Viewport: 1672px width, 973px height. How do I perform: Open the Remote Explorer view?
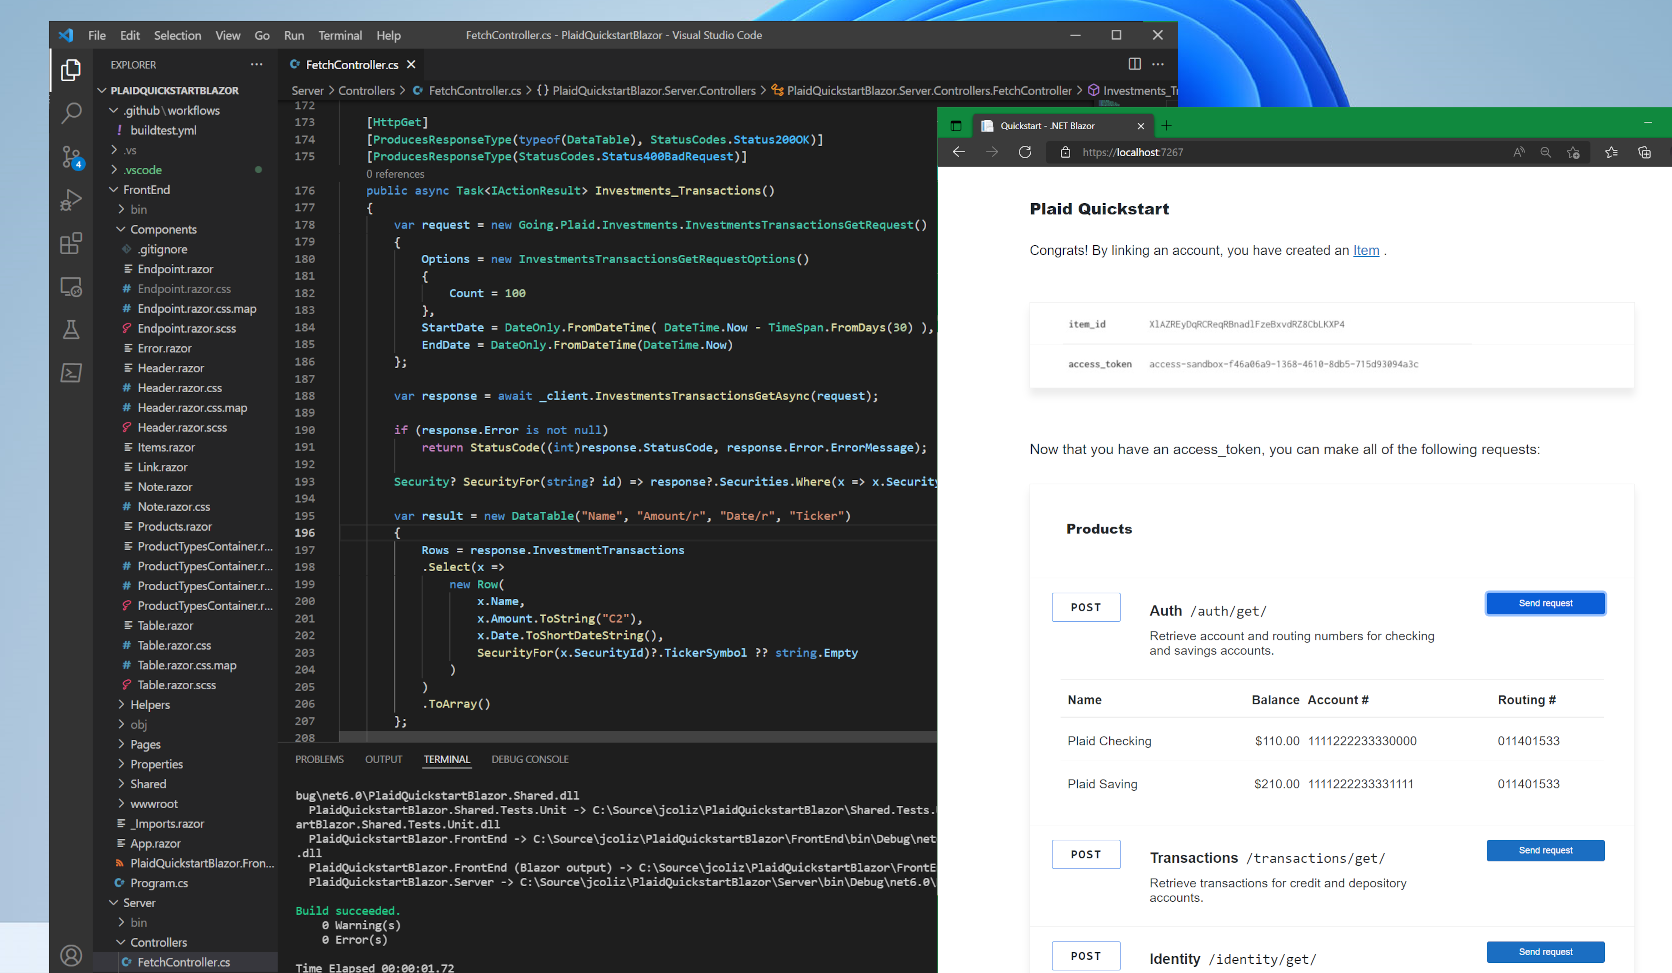(71, 287)
